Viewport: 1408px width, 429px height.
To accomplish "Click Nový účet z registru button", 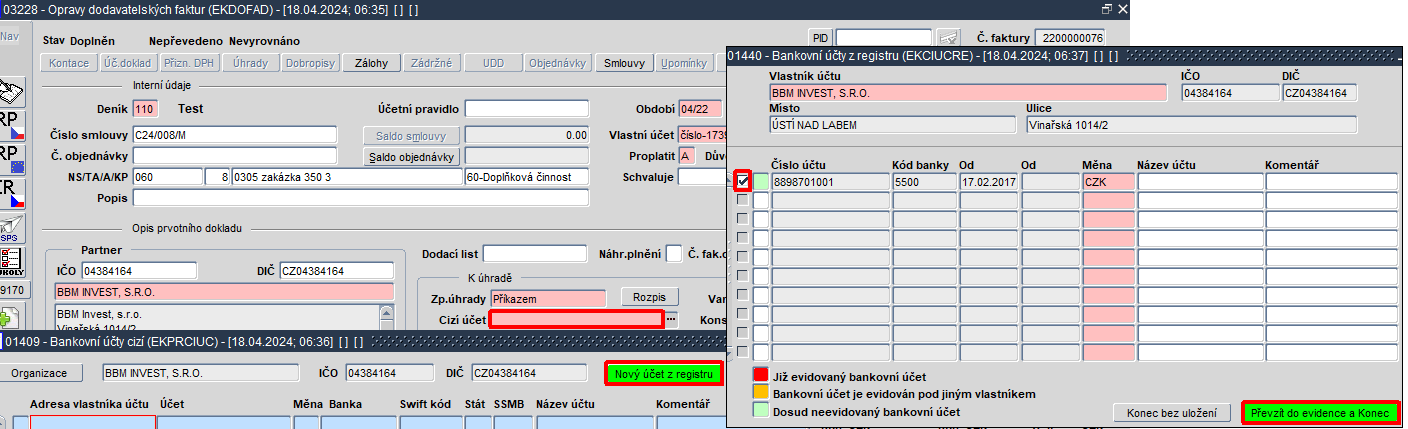I will pyautogui.click(x=663, y=373).
